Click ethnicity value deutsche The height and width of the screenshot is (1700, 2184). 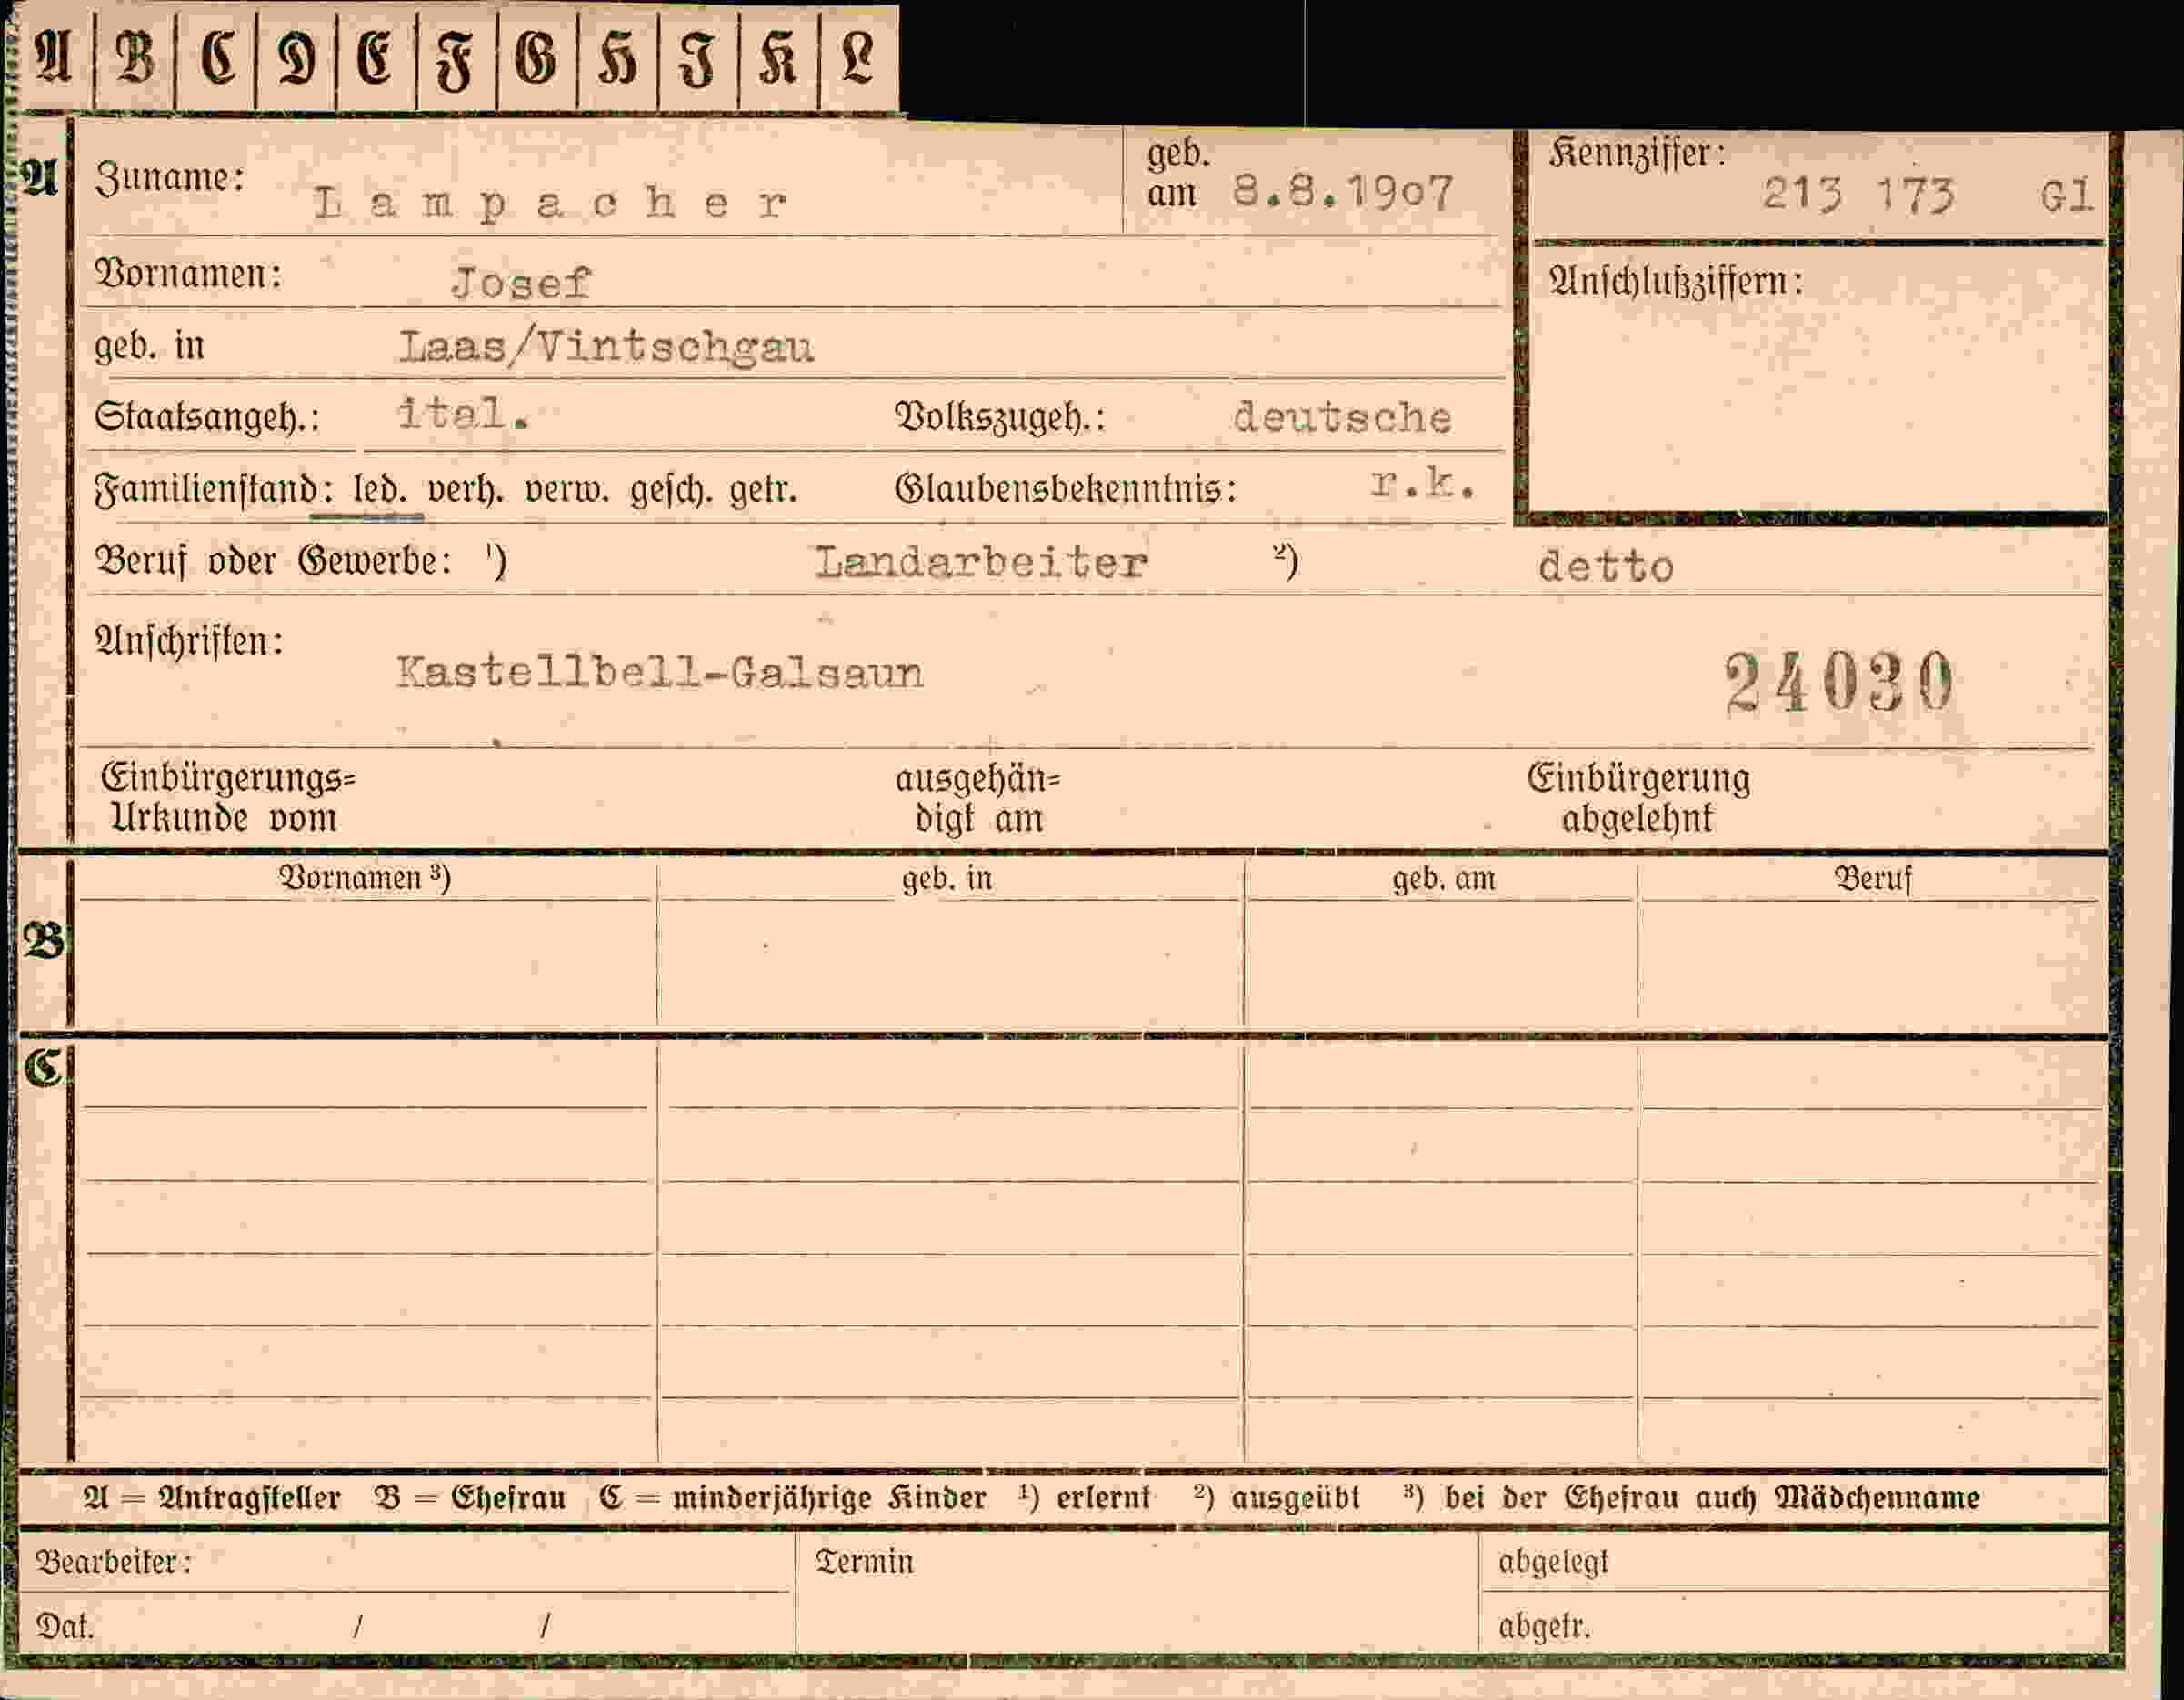tap(1342, 418)
